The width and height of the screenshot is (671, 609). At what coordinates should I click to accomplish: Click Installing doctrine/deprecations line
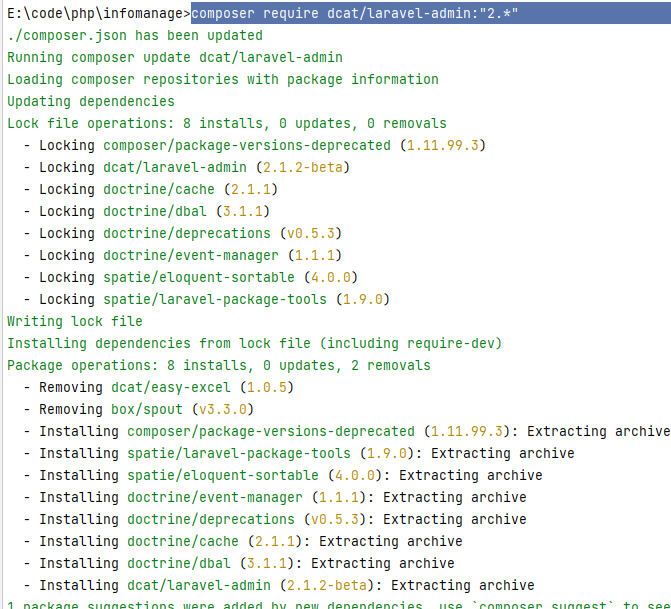[x=275, y=520]
